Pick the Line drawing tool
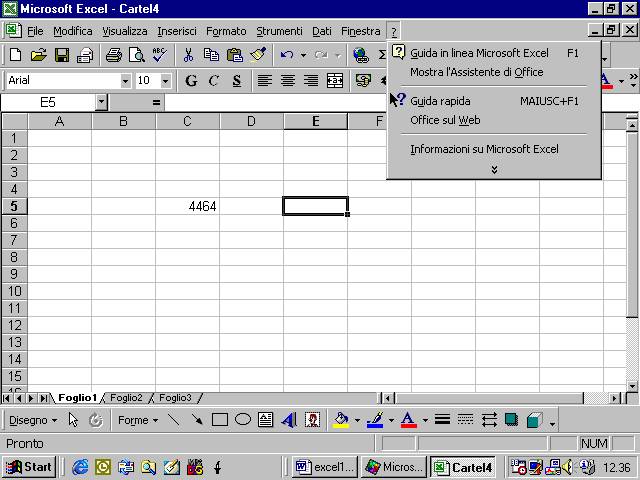The height and width of the screenshot is (480, 640). (174, 420)
